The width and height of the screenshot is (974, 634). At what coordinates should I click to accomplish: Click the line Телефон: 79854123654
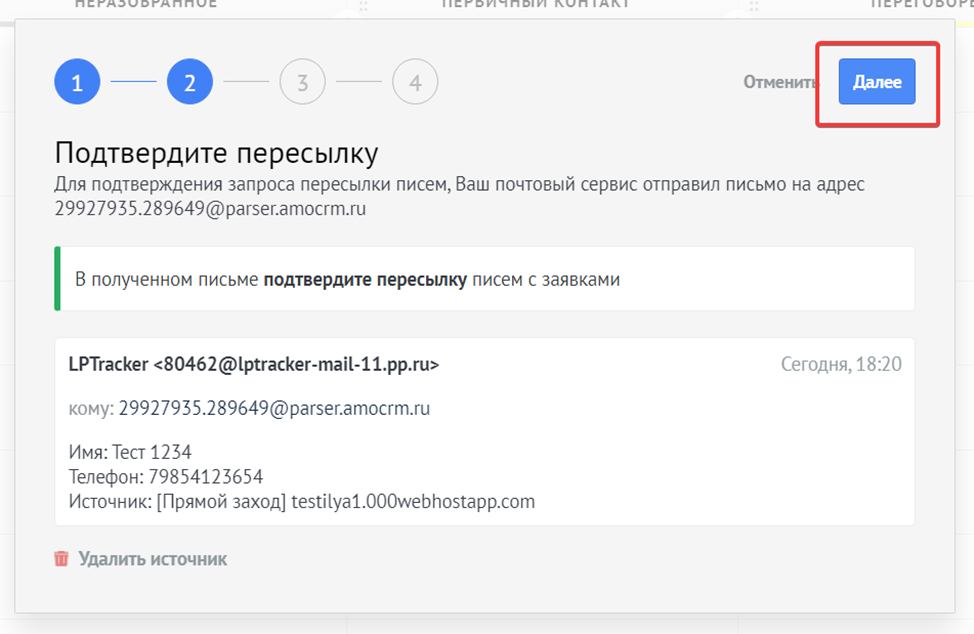pyautogui.click(x=166, y=476)
